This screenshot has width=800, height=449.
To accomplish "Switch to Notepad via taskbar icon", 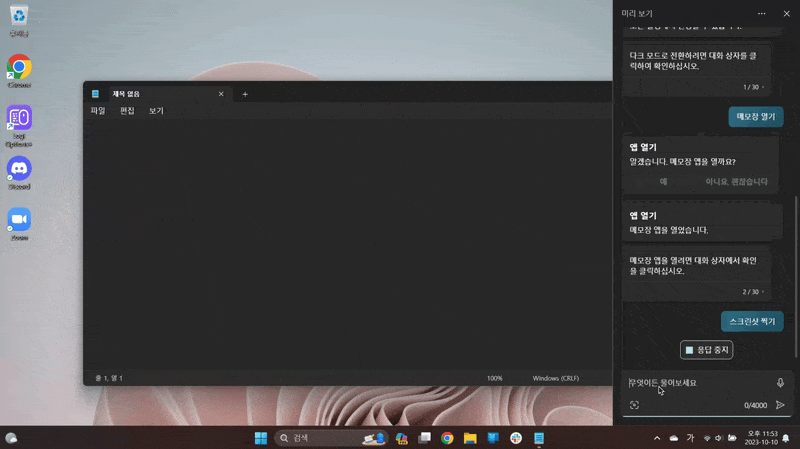I will tap(539, 438).
